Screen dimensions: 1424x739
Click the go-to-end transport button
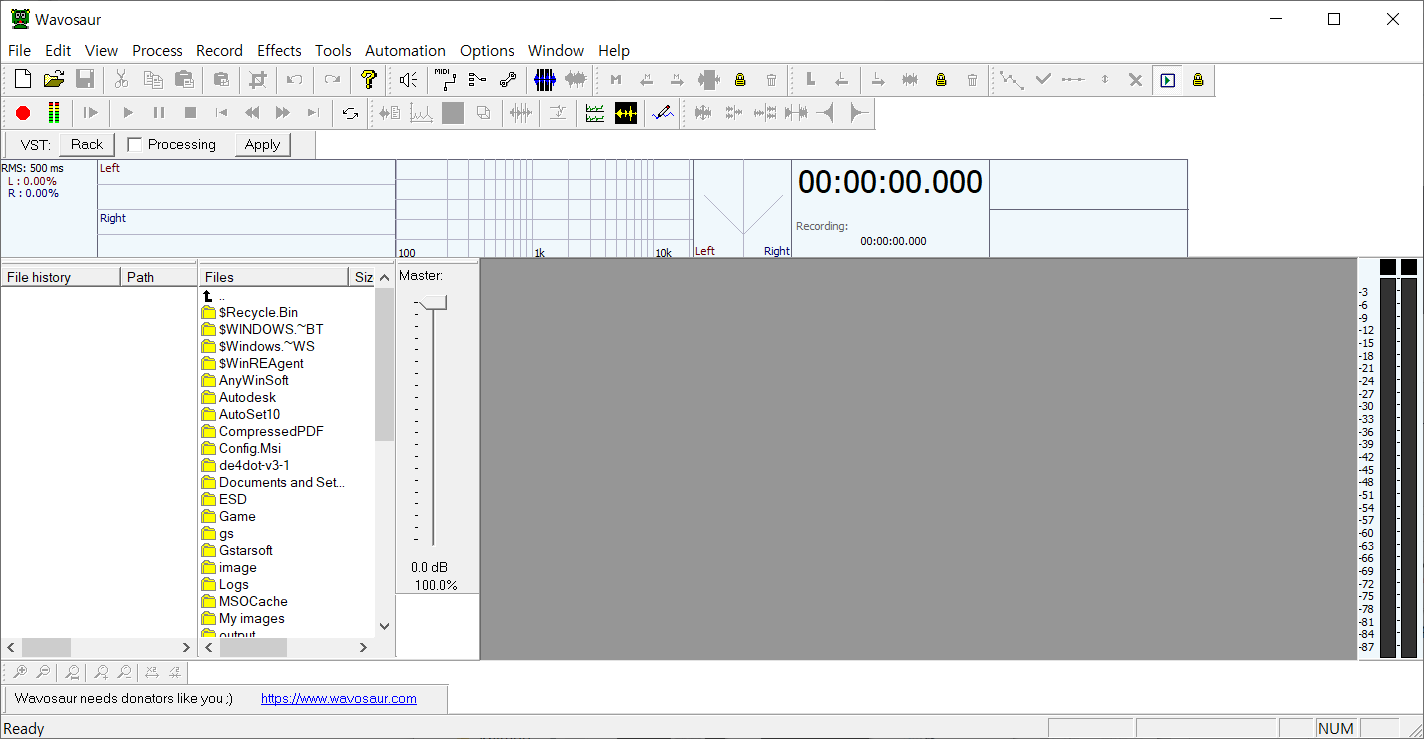314,113
